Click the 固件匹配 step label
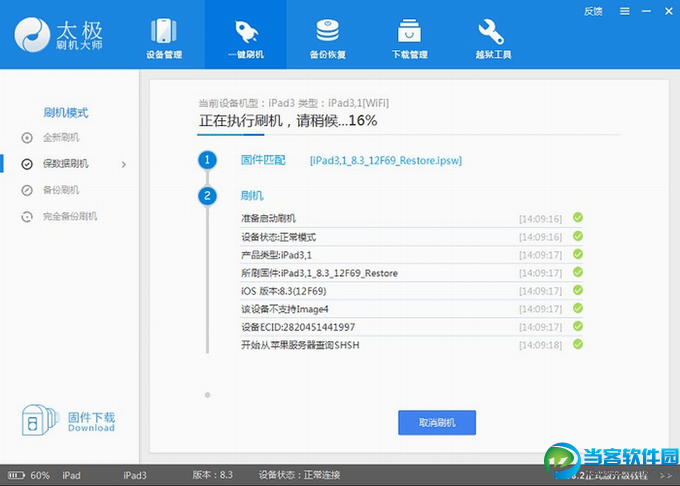680x486 pixels. [263, 160]
